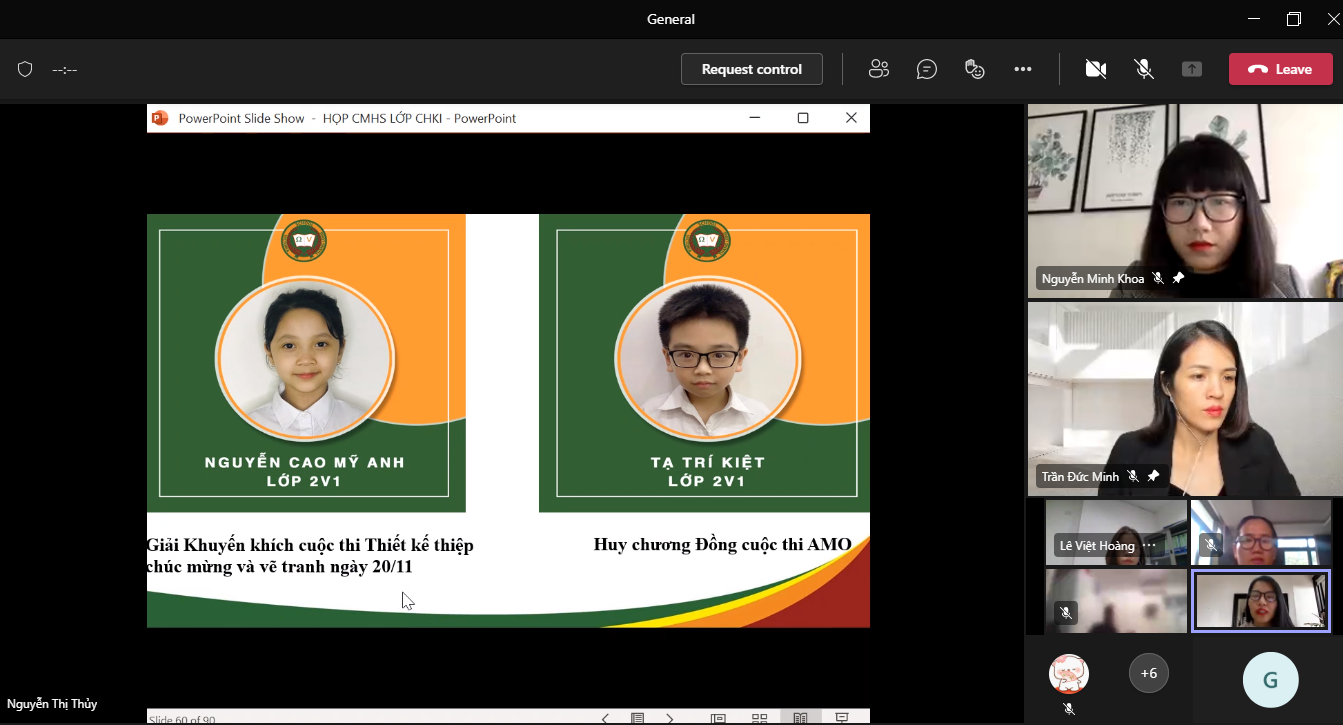Expand the +6 additional participants

(1149, 674)
